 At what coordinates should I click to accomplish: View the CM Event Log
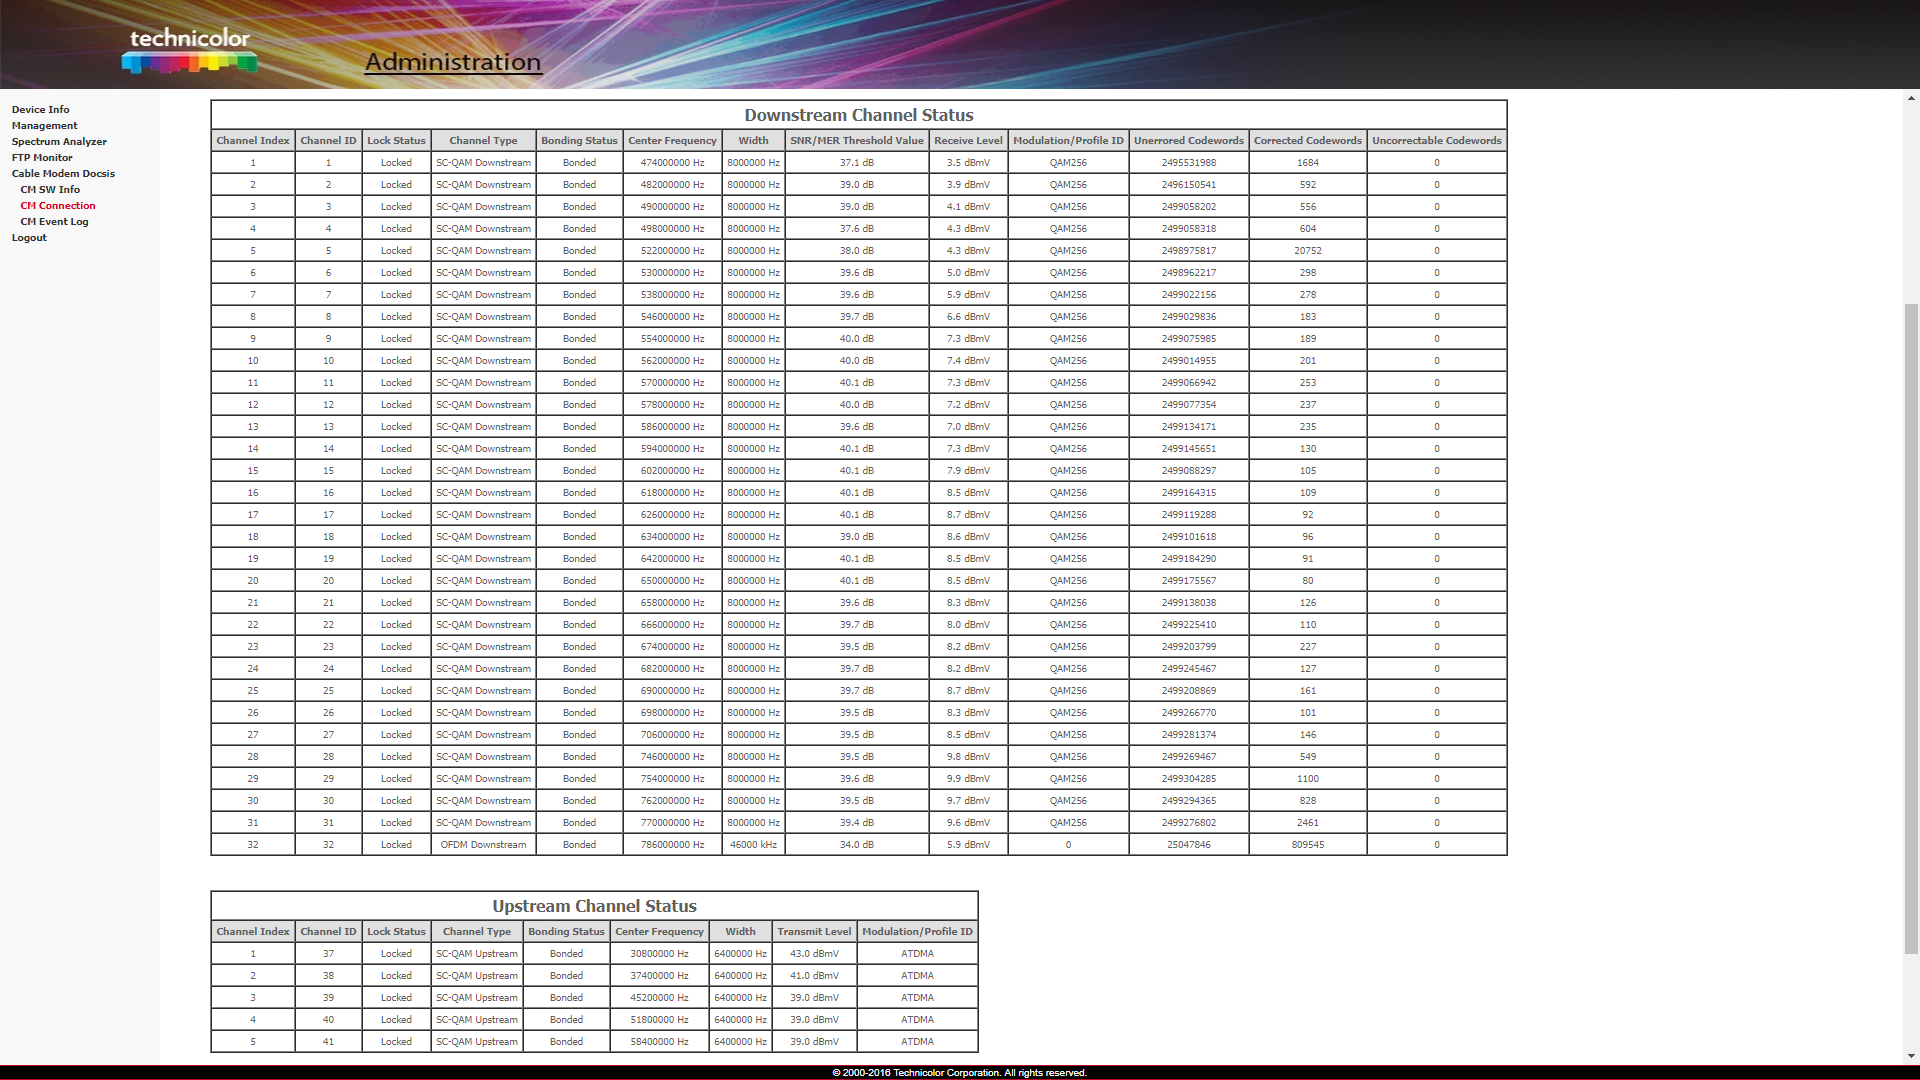click(x=54, y=222)
